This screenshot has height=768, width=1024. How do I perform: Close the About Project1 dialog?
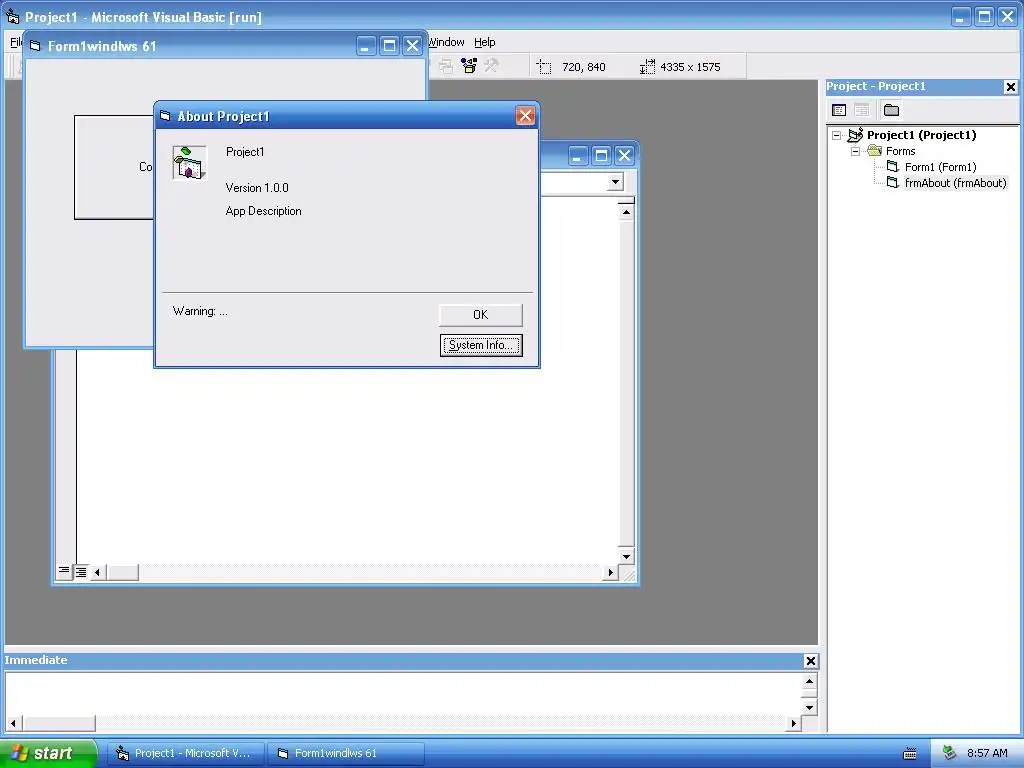[525, 116]
